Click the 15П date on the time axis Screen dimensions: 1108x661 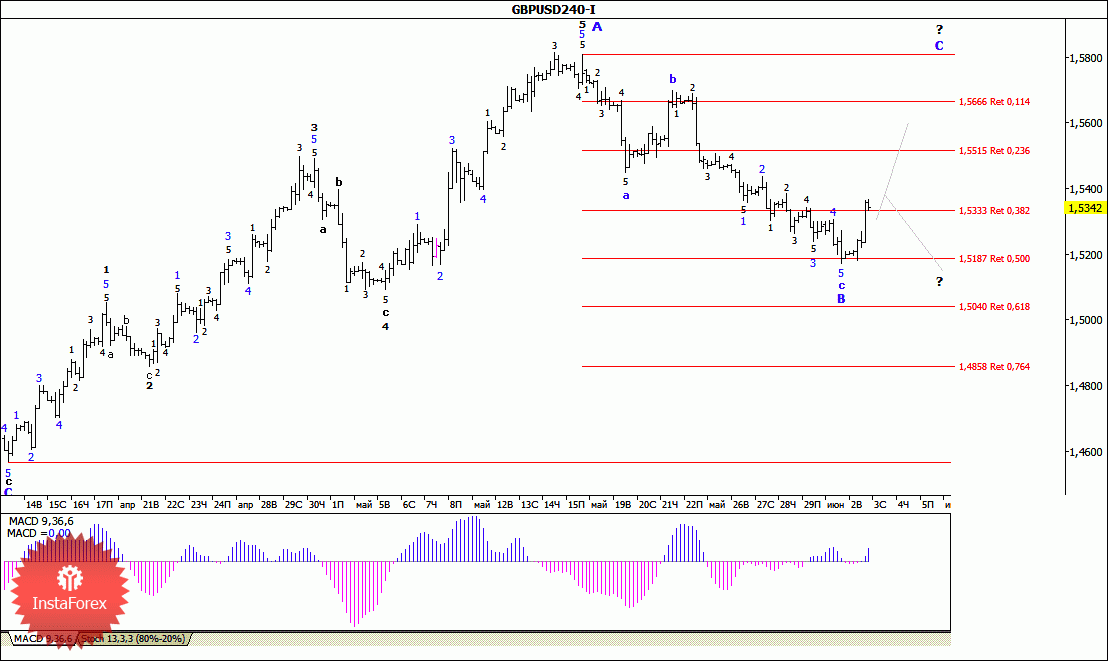tap(576, 505)
